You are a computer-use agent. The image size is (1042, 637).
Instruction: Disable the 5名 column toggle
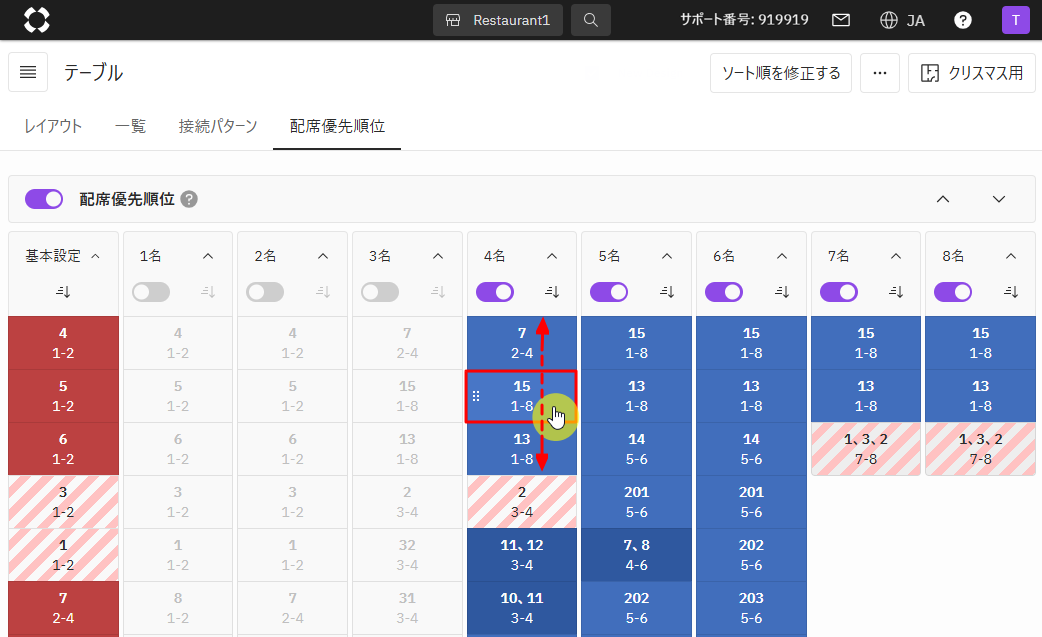point(609,292)
